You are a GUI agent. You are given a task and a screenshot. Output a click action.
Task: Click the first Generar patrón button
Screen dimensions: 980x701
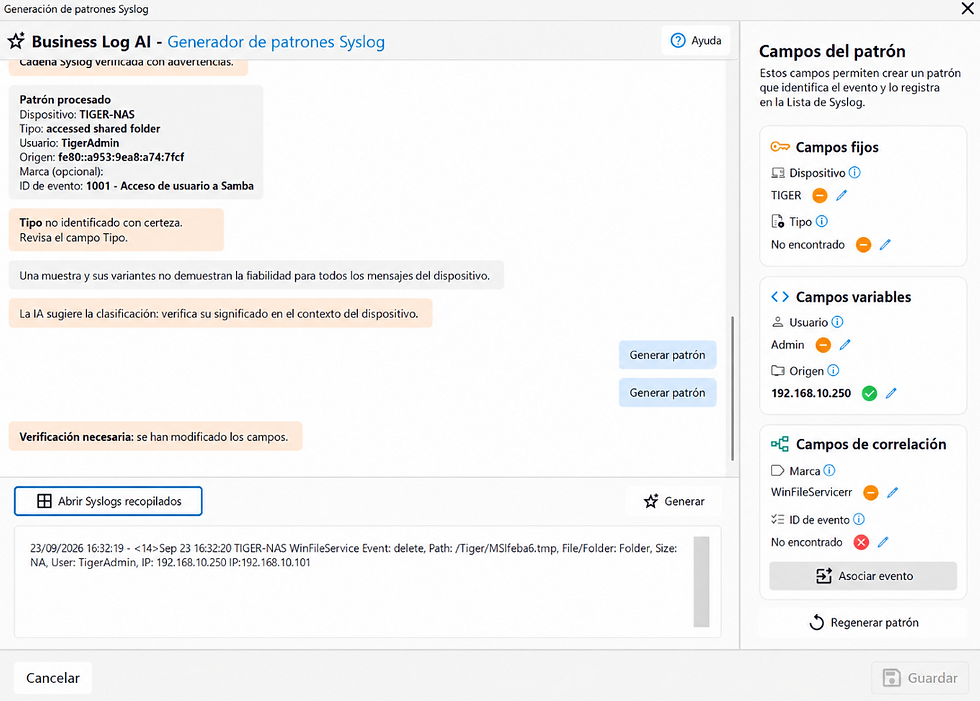[668, 355]
